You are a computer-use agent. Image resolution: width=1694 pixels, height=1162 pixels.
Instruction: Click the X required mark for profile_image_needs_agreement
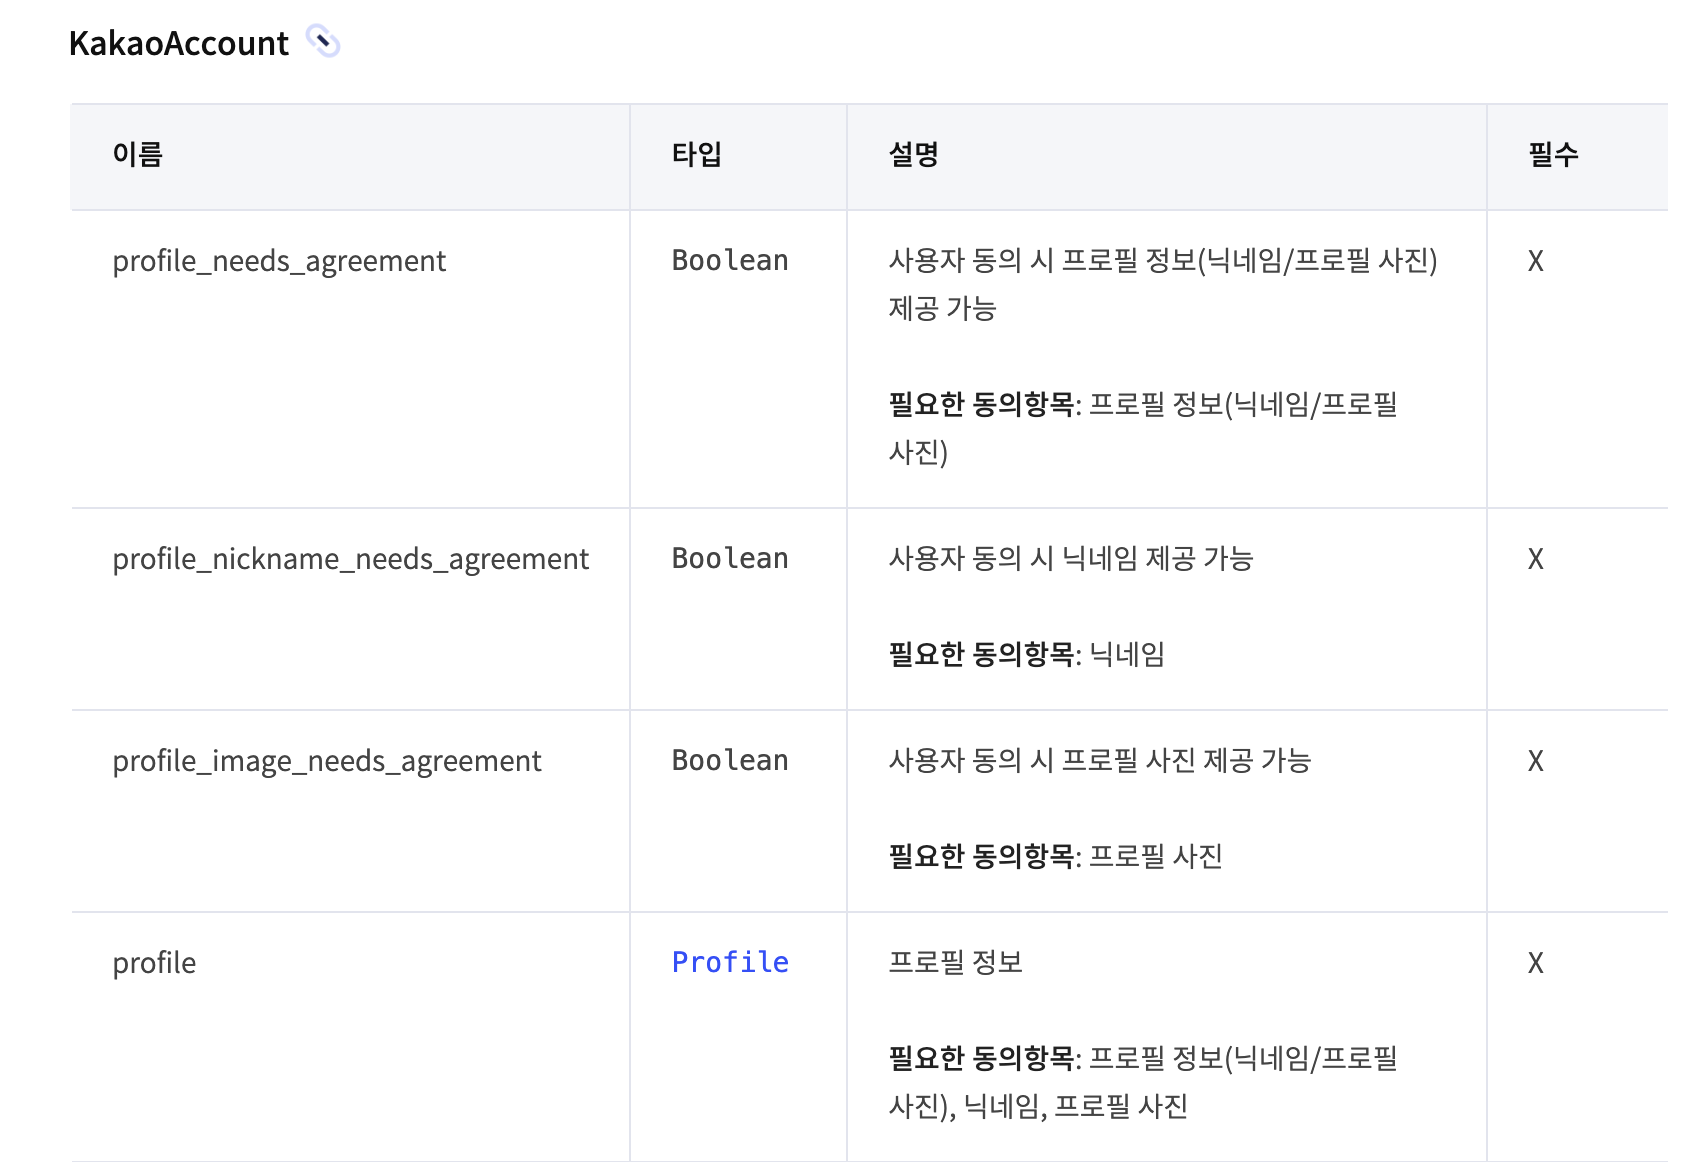(1536, 761)
